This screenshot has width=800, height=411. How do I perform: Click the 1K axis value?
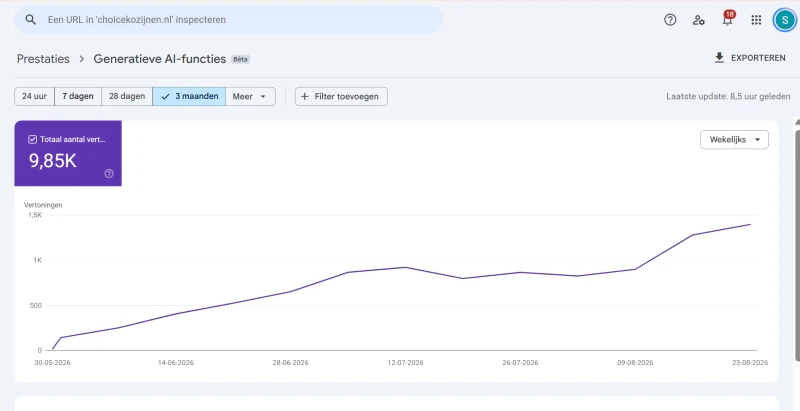[x=38, y=261]
